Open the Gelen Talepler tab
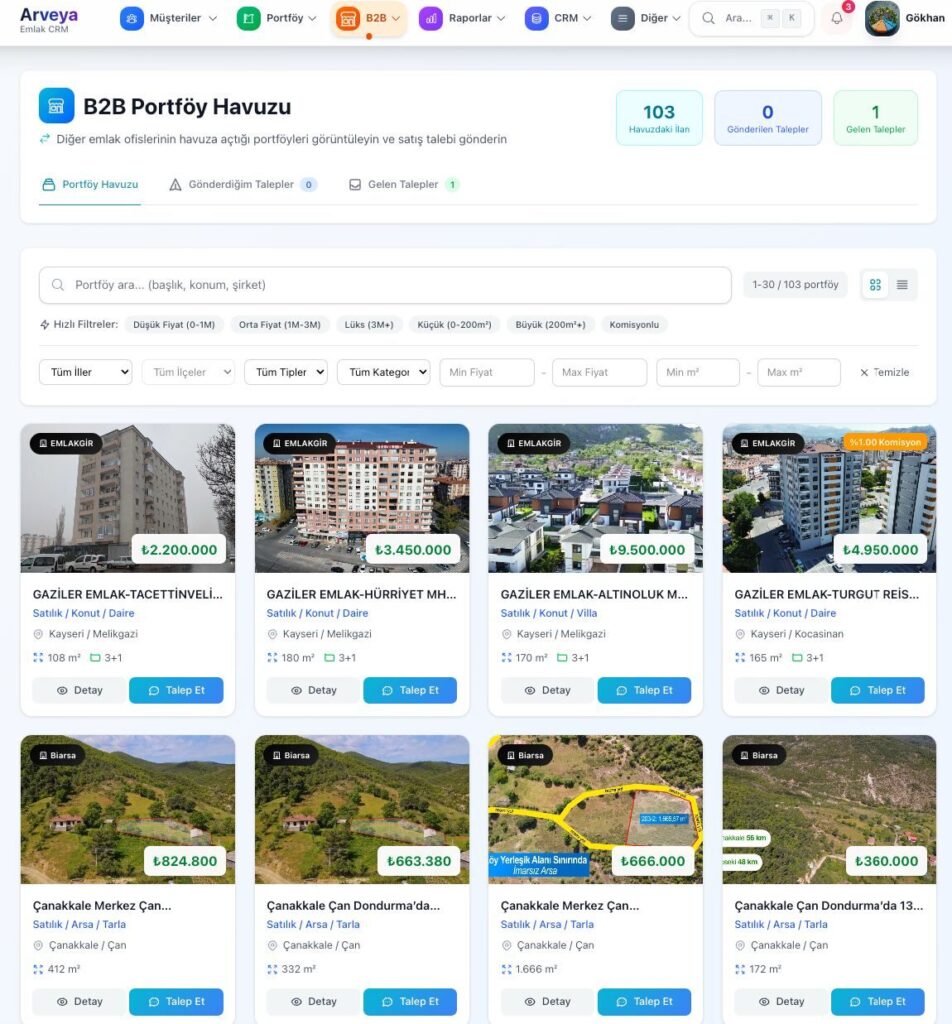The image size is (952, 1024). tap(404, 185)
